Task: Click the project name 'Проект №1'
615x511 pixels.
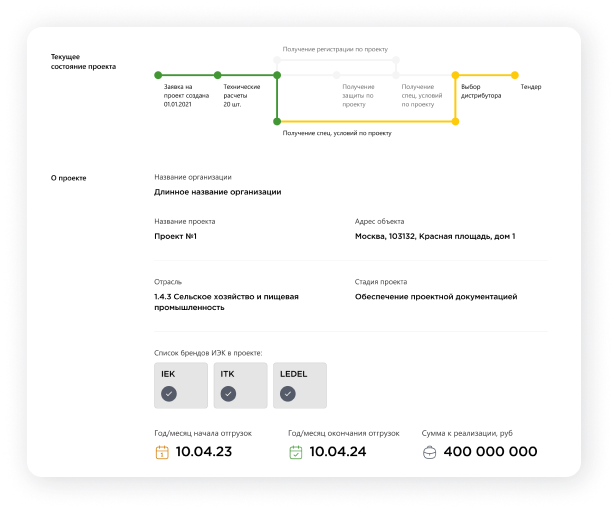Action: pos(175,237)
